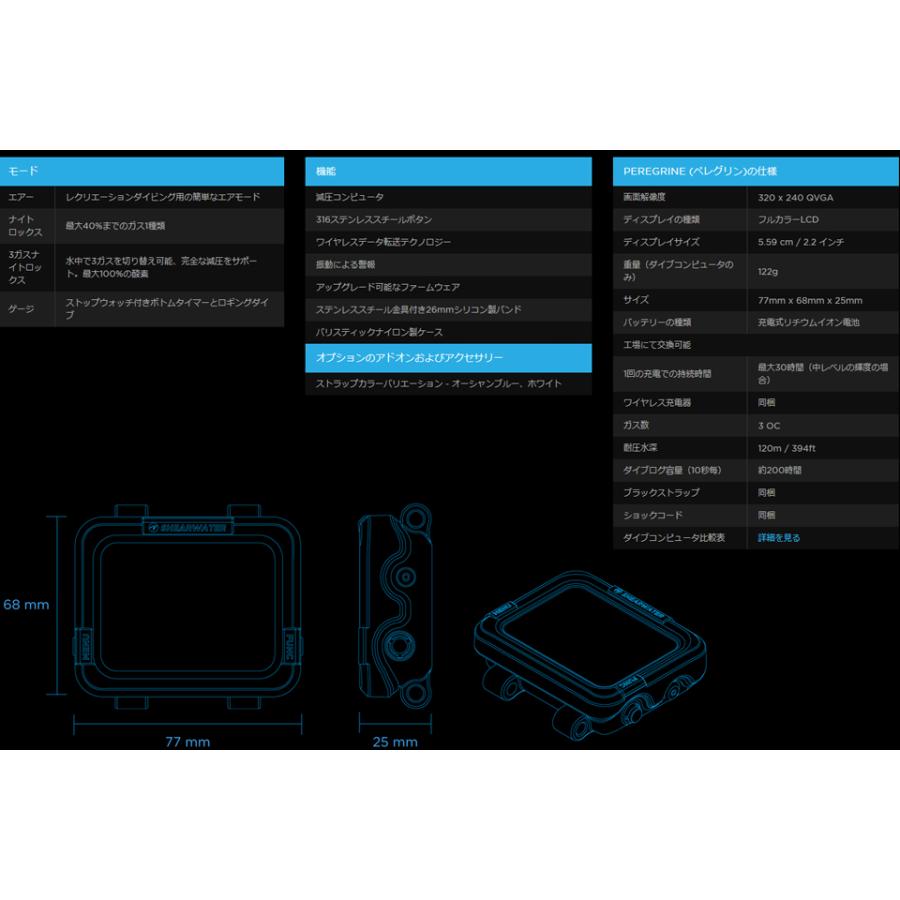This screenshot has height=900, width=900.
Task: Click the アップグレード可能なファームウェア row
Action: pyautogui.click(x=448, y=286)
